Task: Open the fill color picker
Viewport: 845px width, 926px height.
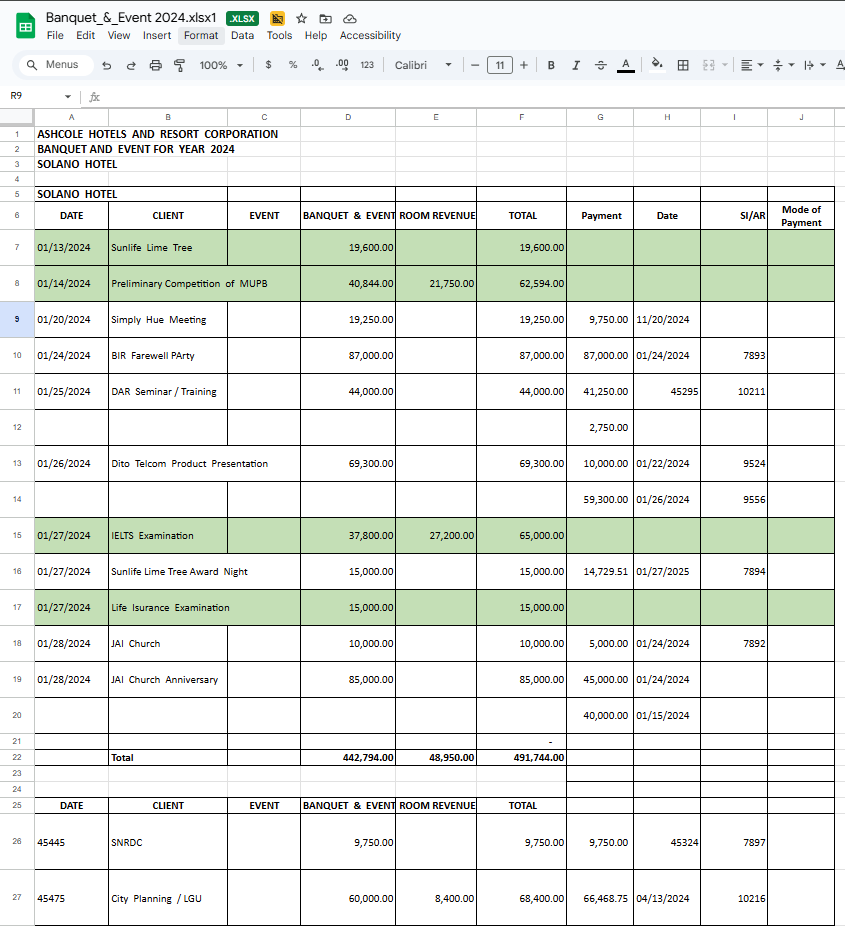Action: coord(657,65)
